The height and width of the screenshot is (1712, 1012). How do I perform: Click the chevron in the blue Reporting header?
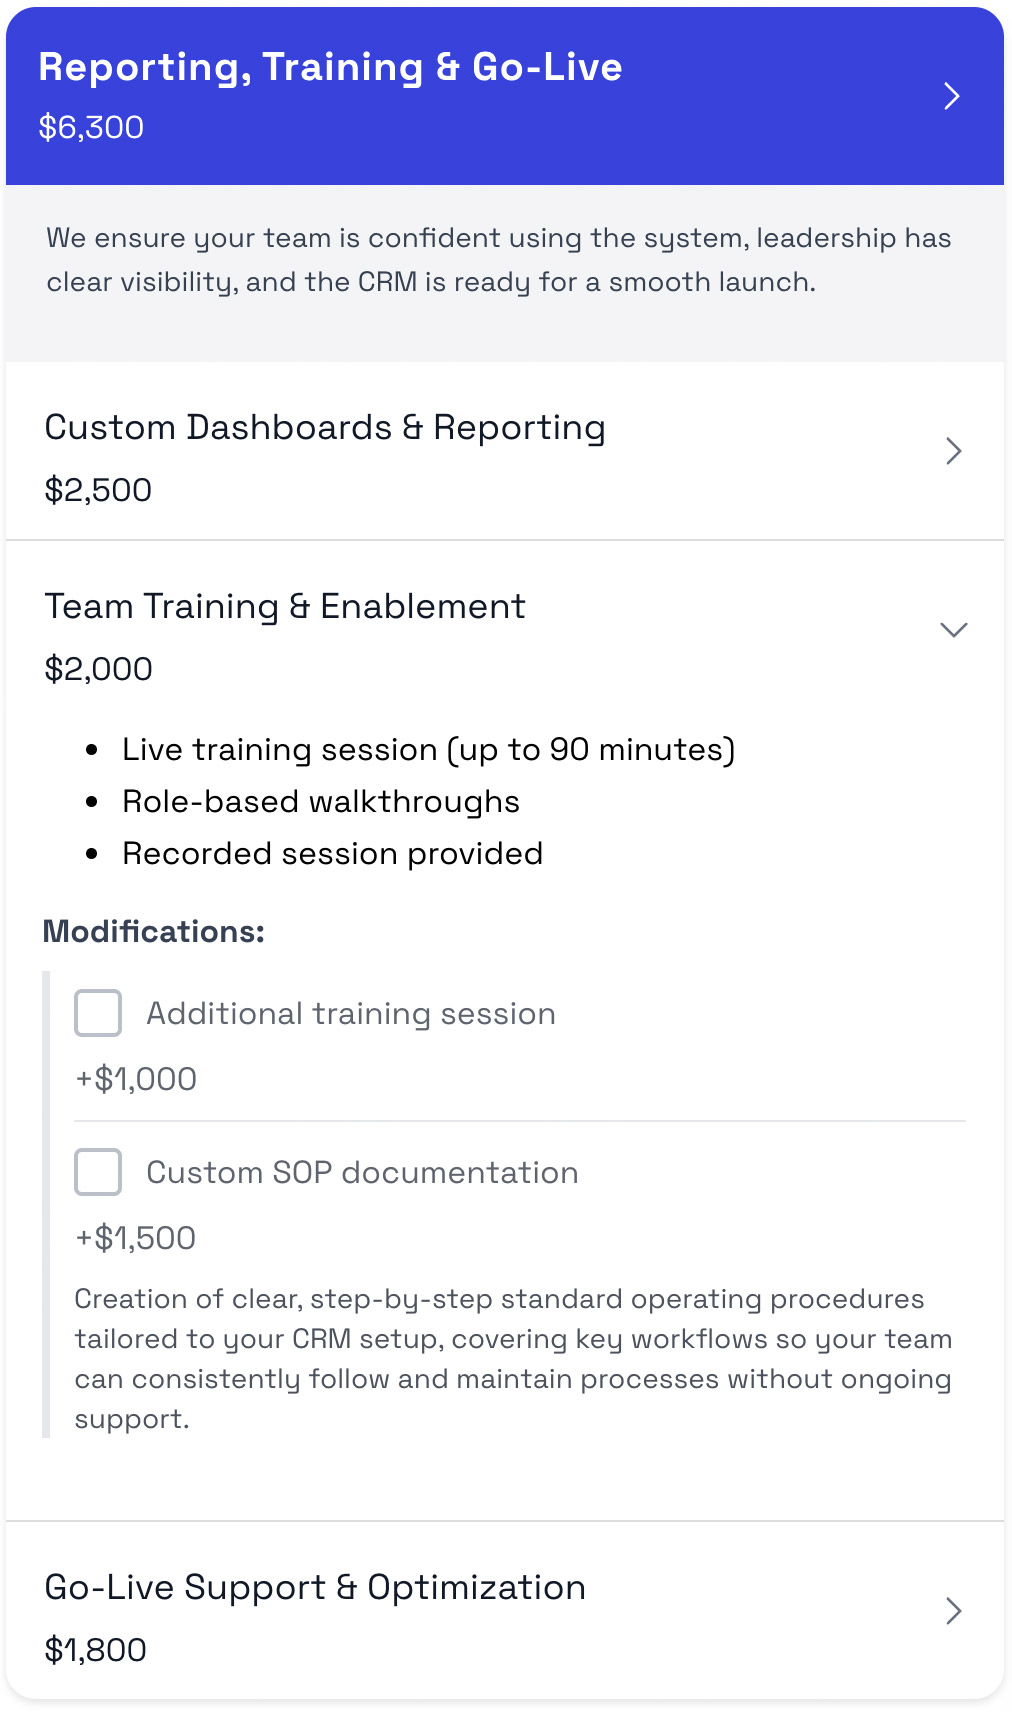[x=952, y=96]
